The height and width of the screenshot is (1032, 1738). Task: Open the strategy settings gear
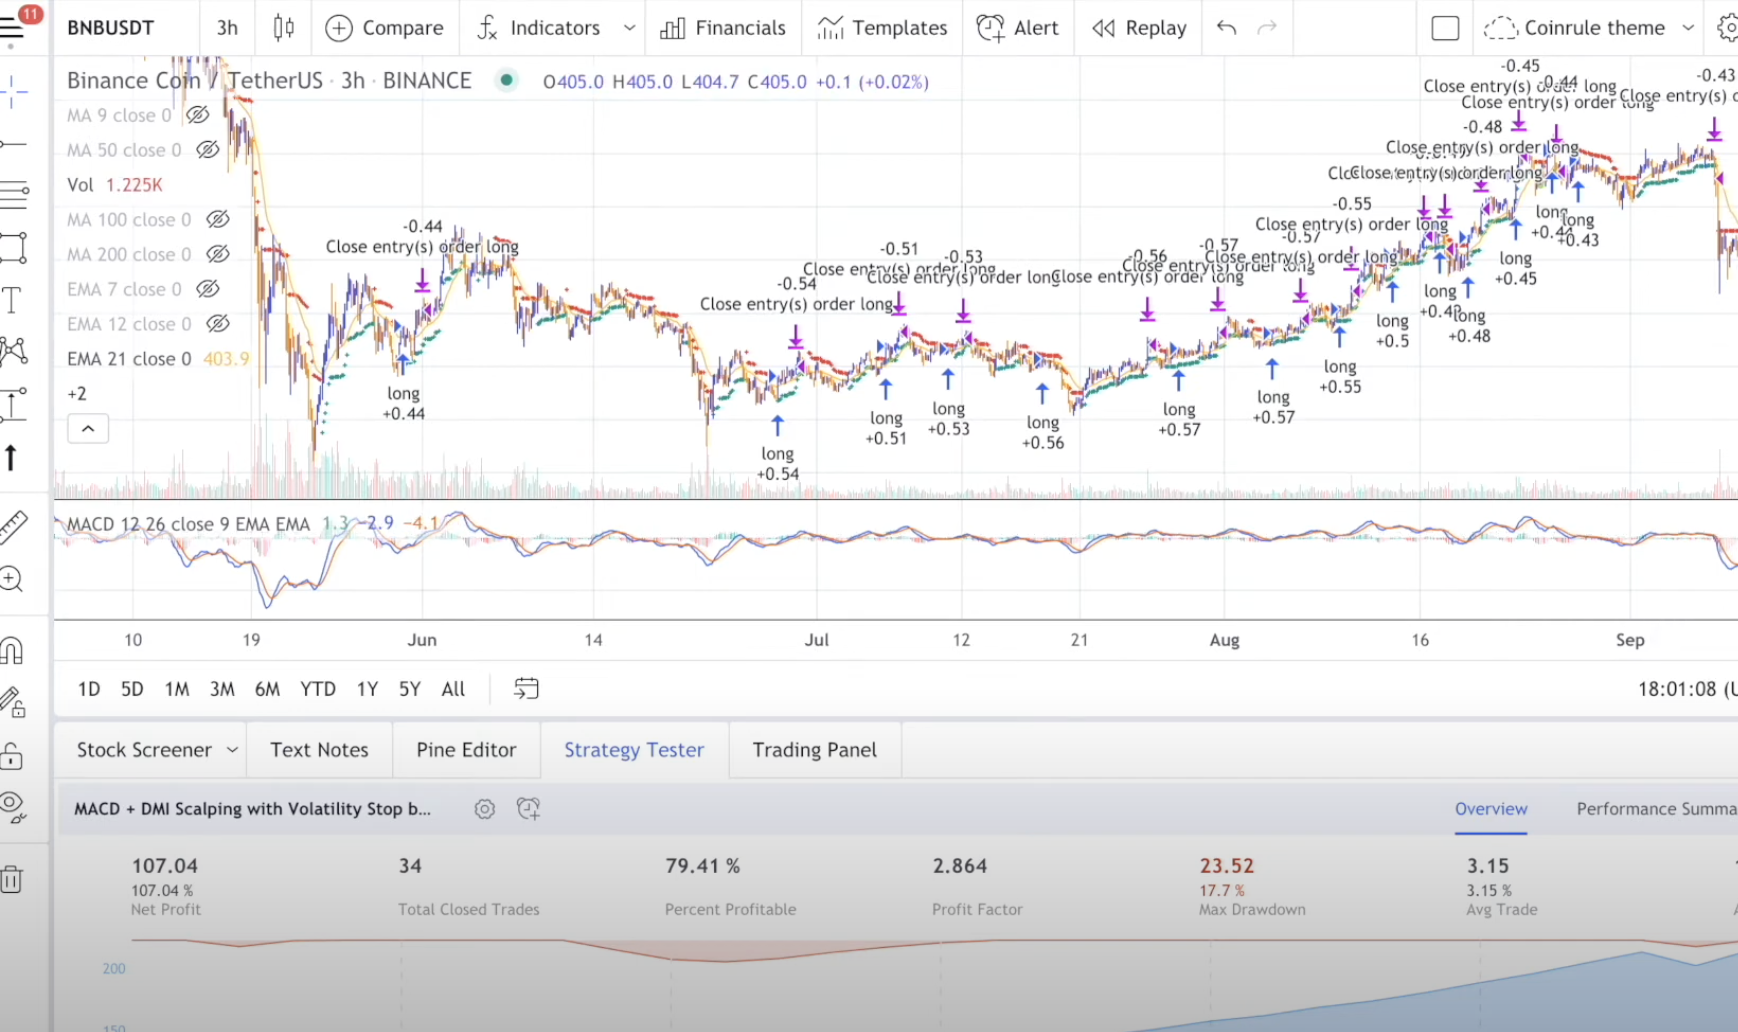[485, 809]
